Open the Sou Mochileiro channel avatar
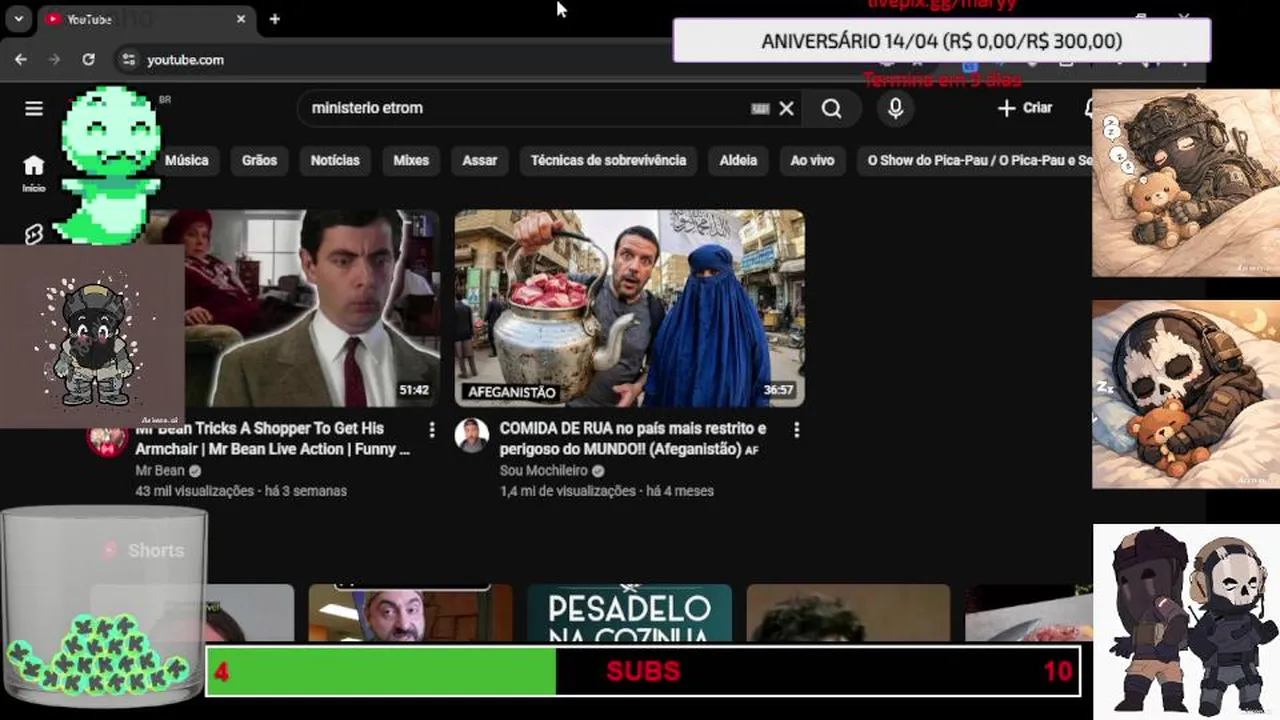 [x=472, y=436]
